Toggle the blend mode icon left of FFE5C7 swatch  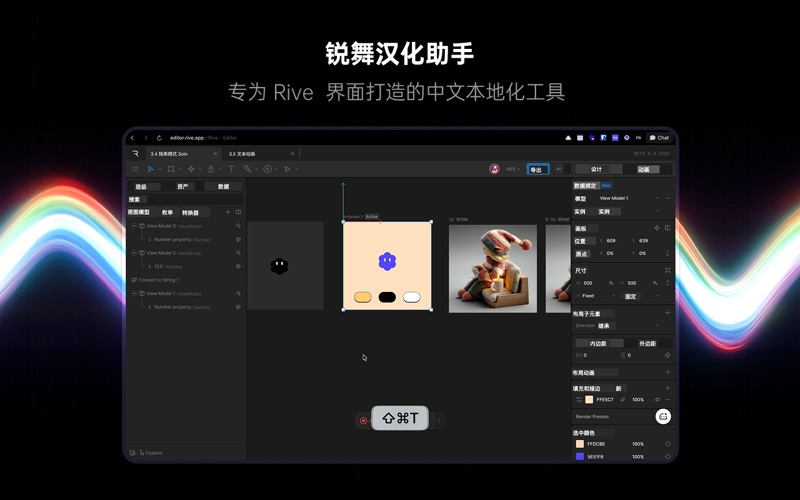579,399
